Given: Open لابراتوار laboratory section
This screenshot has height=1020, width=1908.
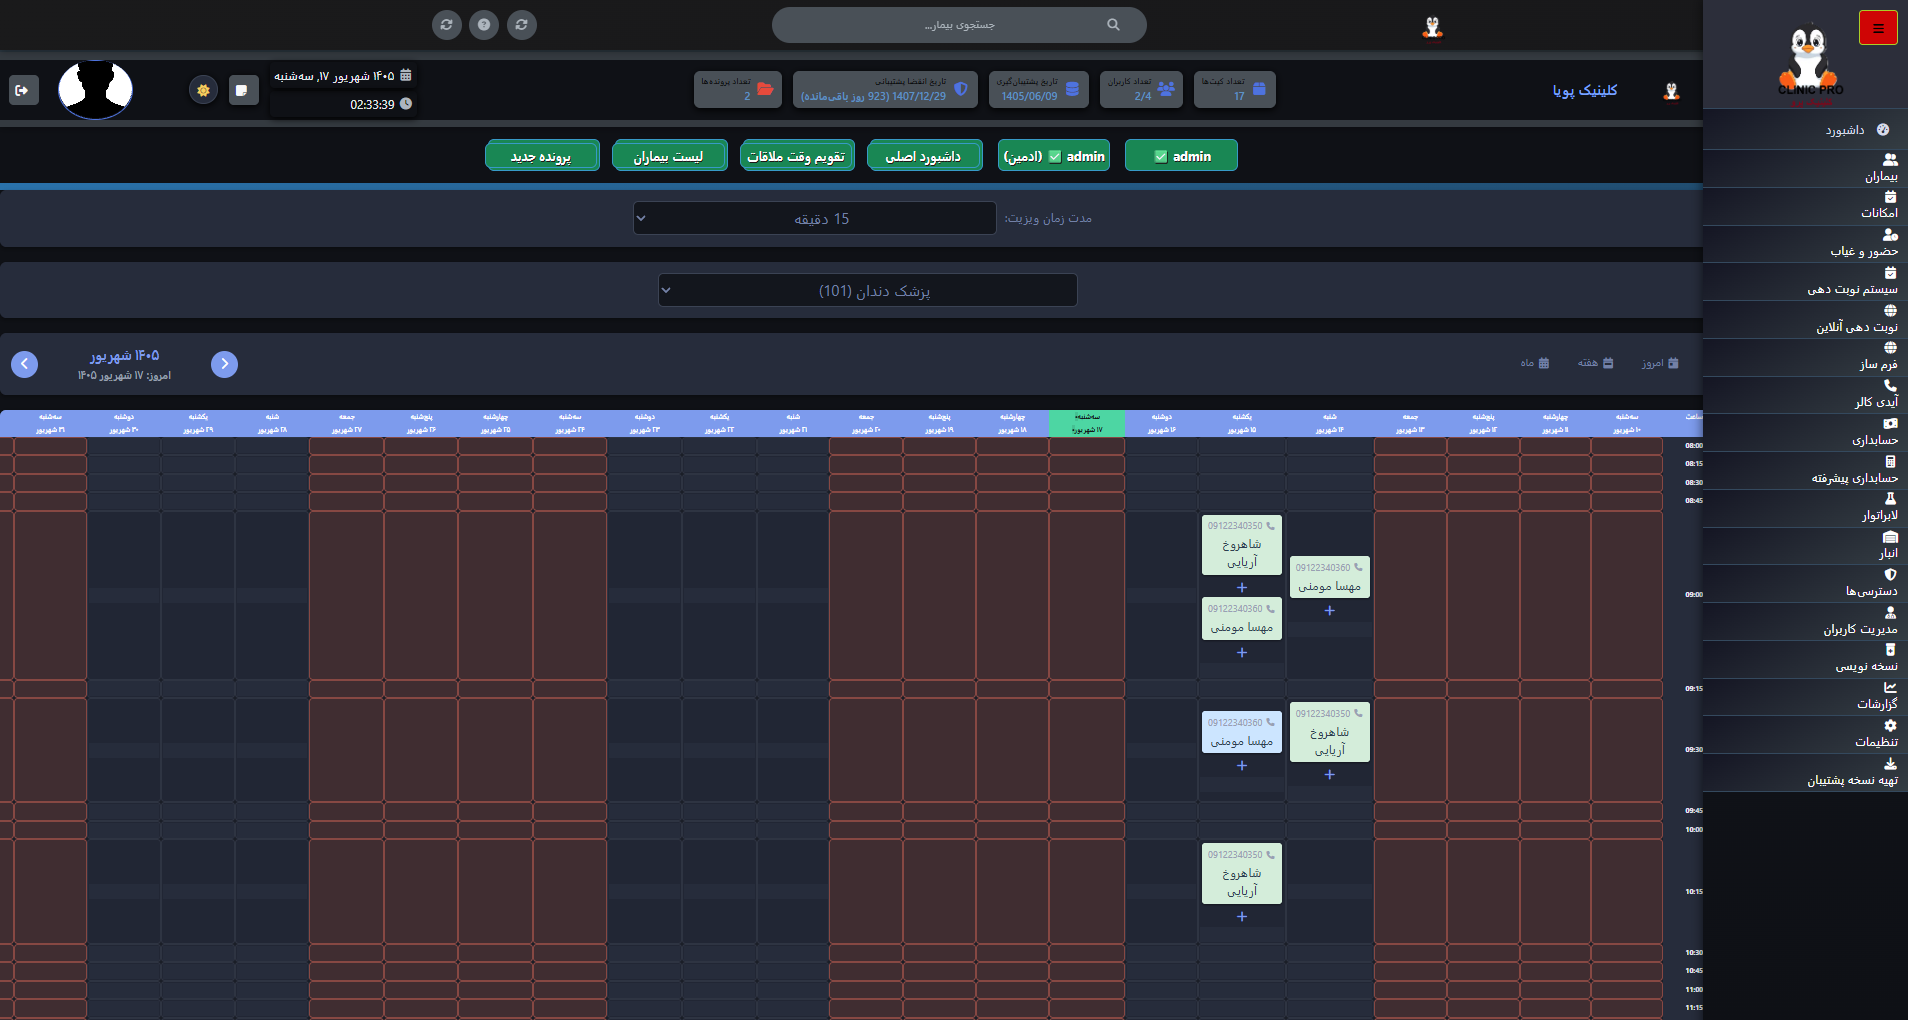Looking at the screenshot, I should coord(1805,509).
